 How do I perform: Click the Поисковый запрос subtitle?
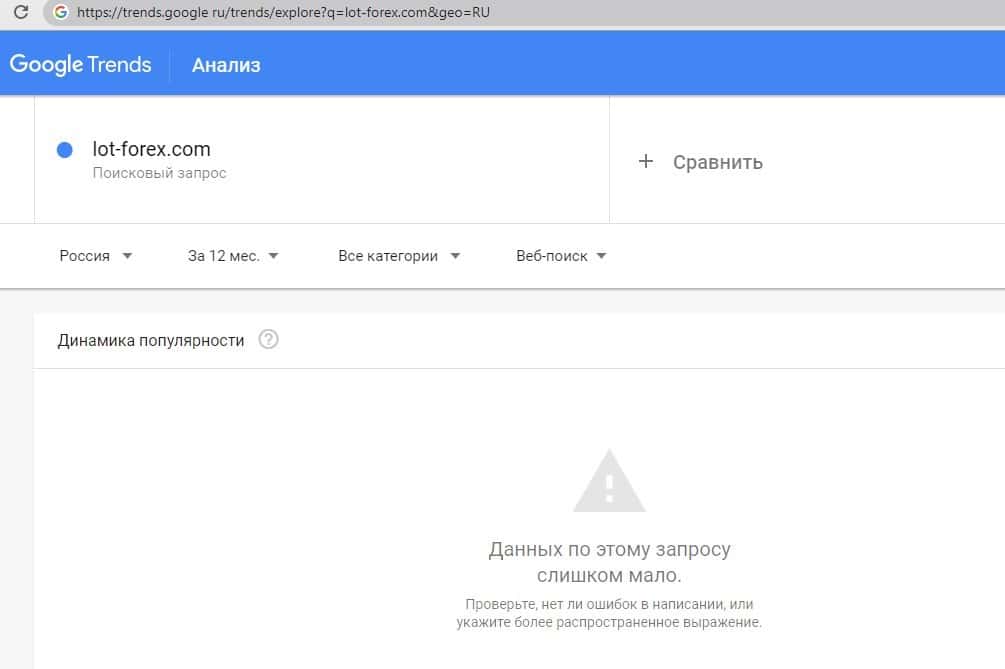tap(160, 173)
